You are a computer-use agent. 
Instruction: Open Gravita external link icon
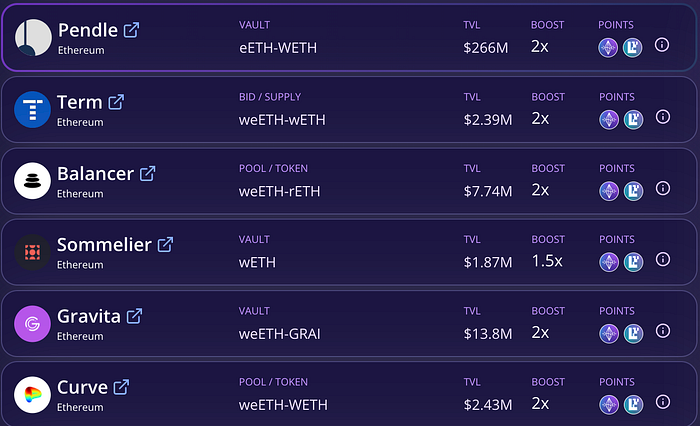click(134, 316)
